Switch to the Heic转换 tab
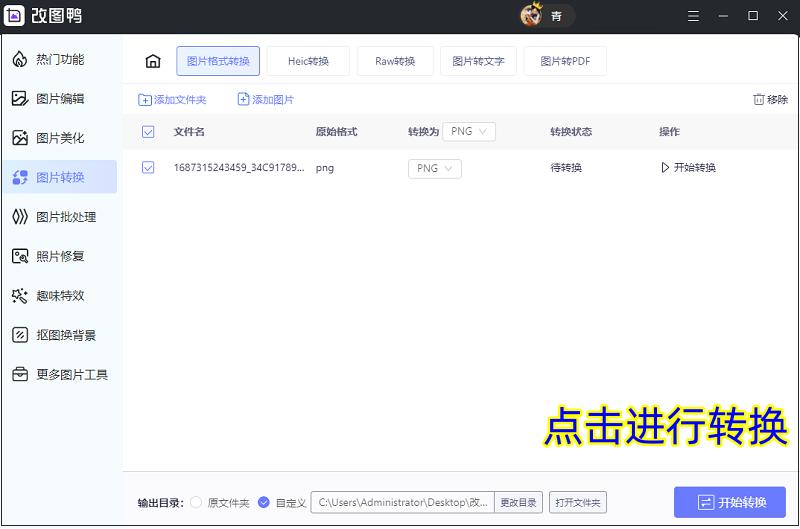 (x=308, y=61)
